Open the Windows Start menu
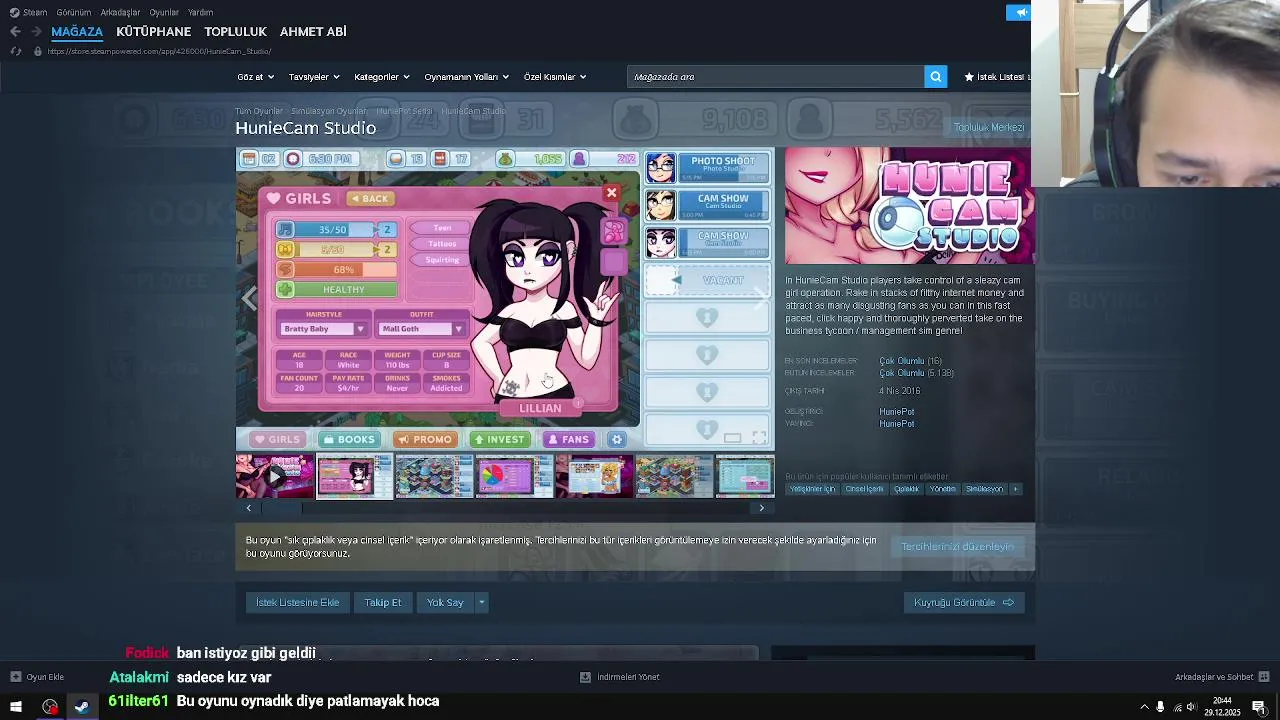Image resolution: width=1280 pixels, height=720 pixels. pyautogui.click(x=15, y=707)
